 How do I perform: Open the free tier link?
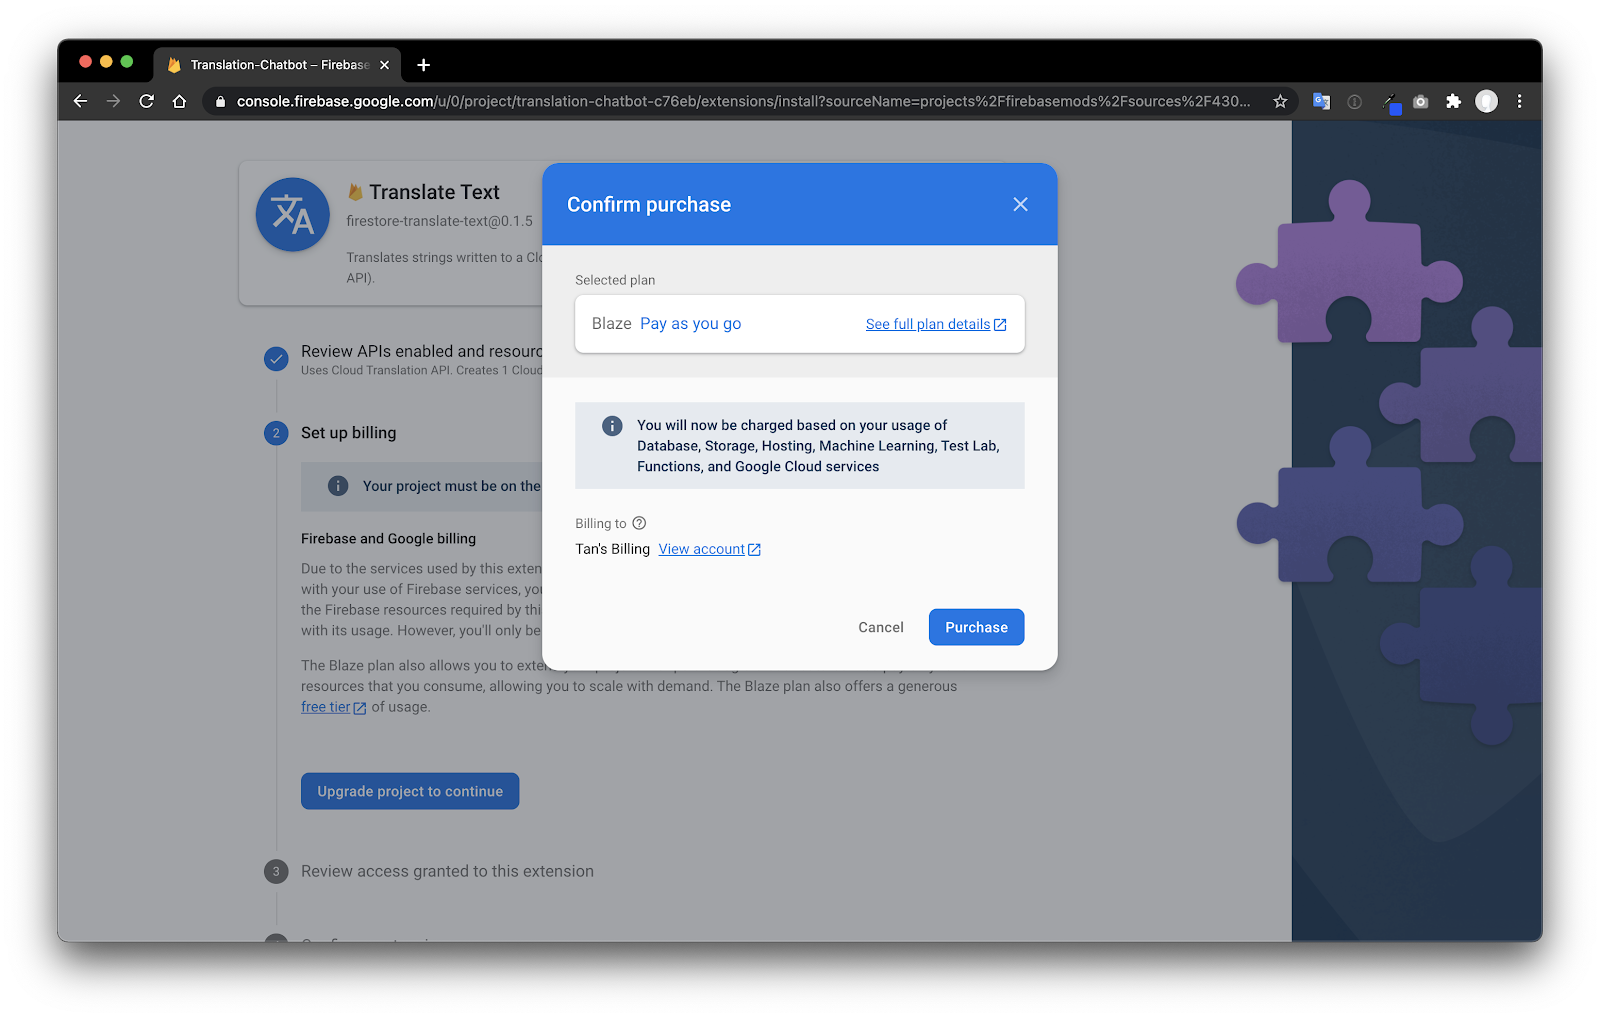333,707
